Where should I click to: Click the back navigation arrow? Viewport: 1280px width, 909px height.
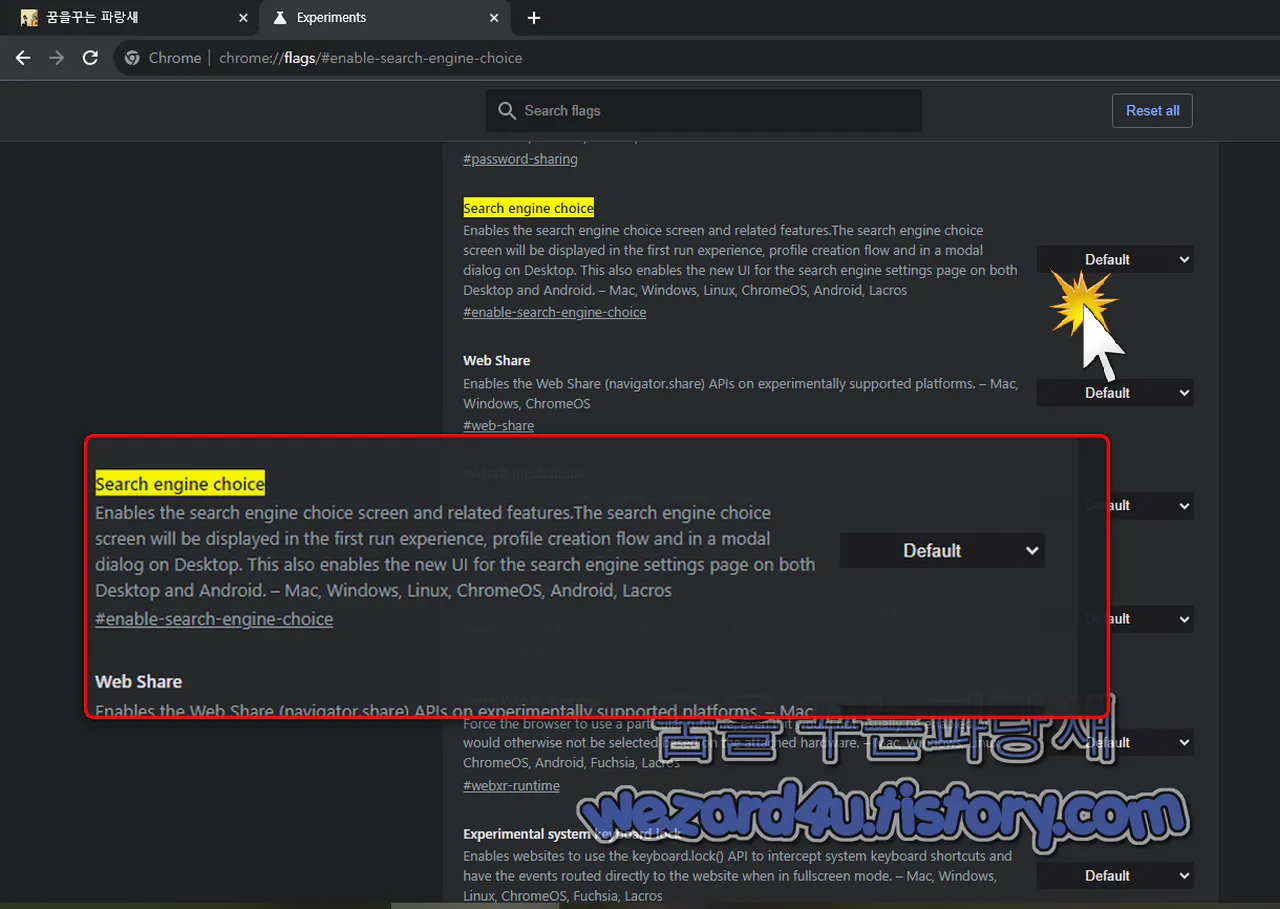pos(23,58)
